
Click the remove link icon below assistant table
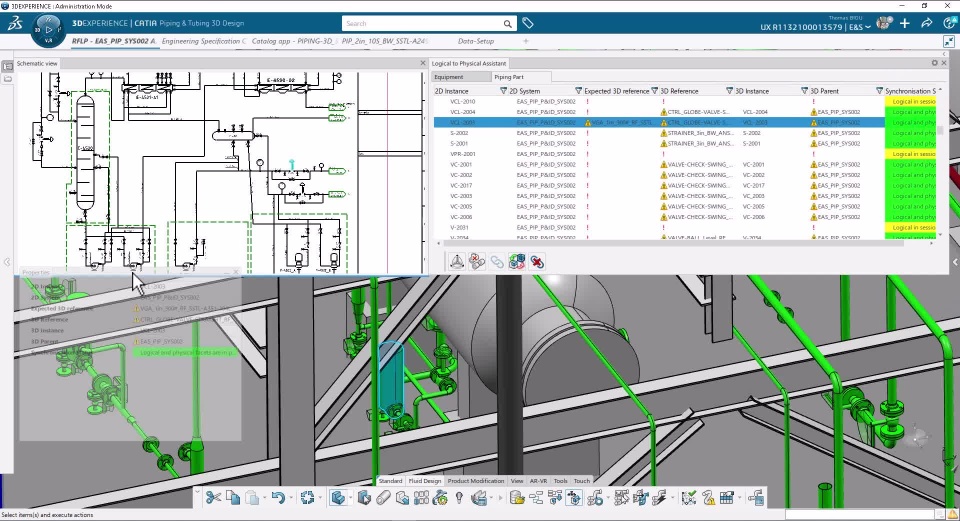pyautogui.click(x=477, y=261)
